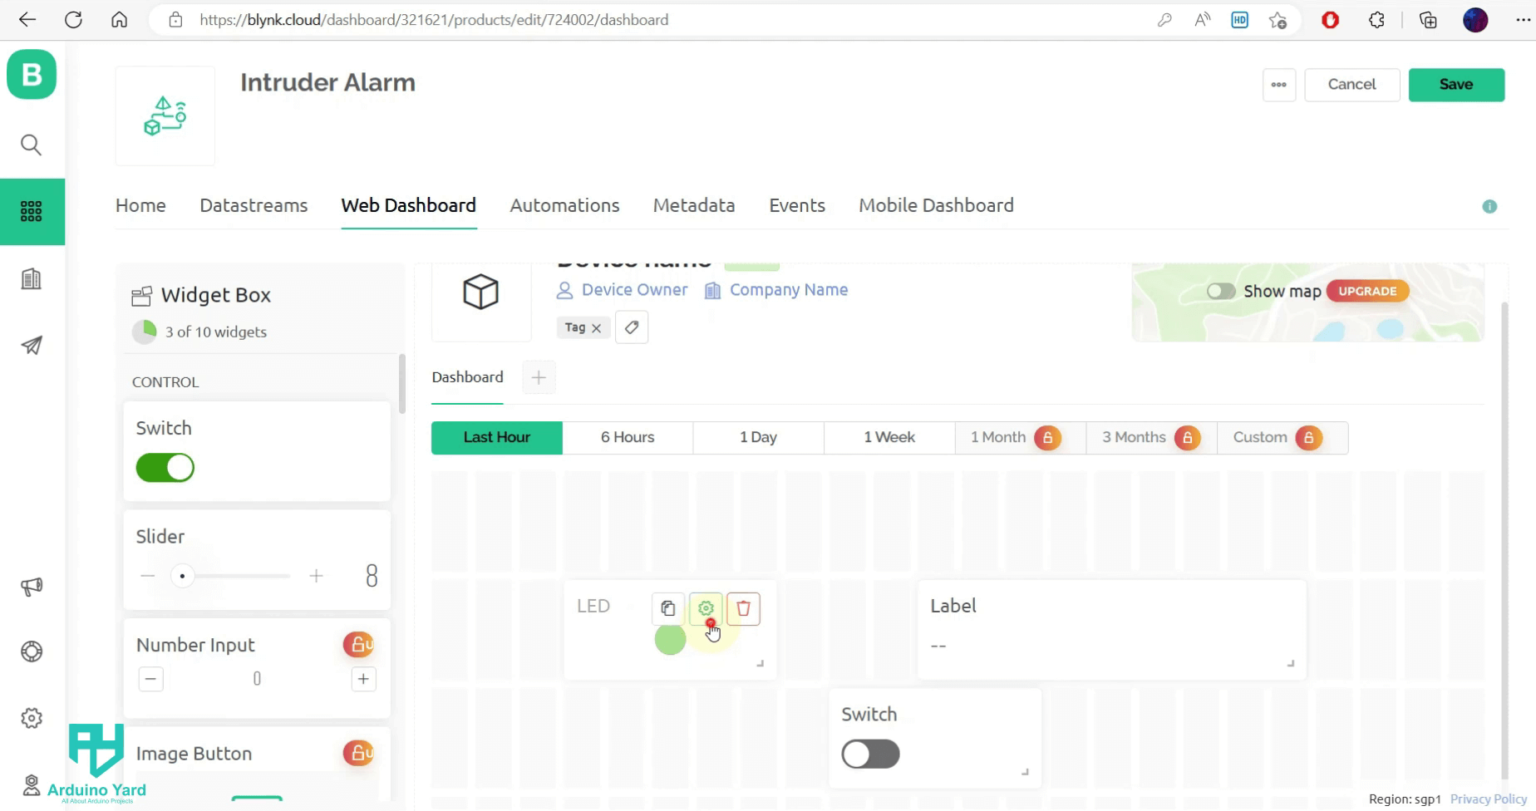Increment the Number Input value with plus
The image size is (1536, 811).
coord(362,679)
